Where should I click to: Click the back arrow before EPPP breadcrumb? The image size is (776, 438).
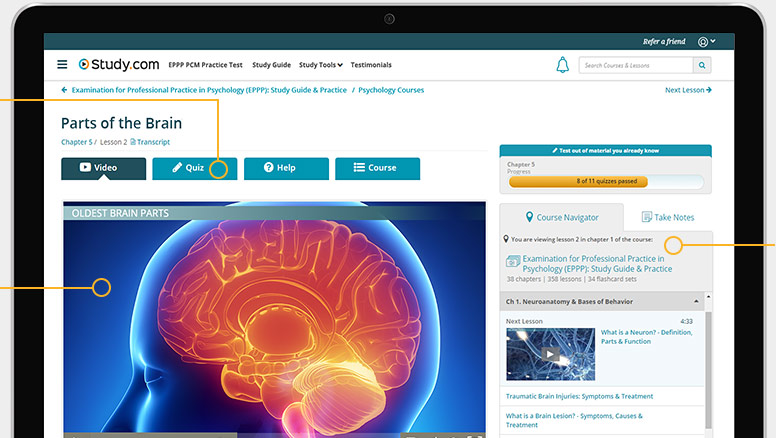click(65, 90)
